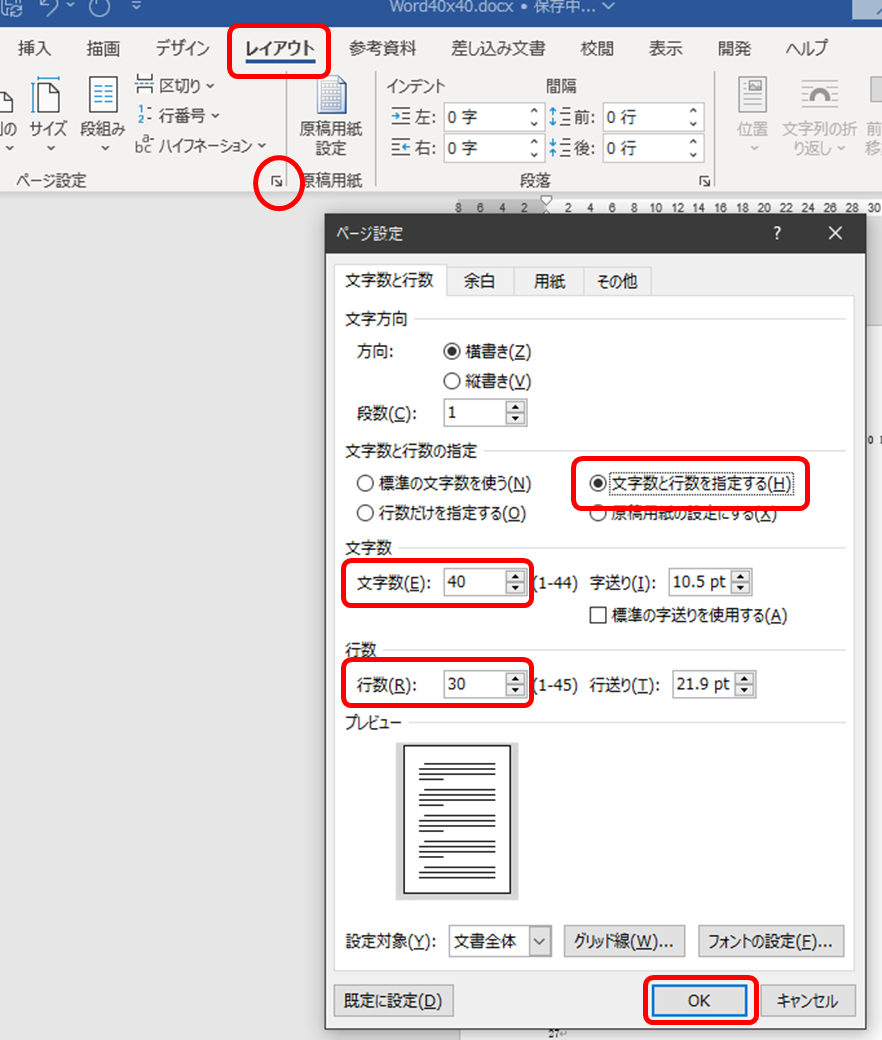Image resolution: width=882 pixels, height=1040 pixels.
Task: Click the help ? button in ページ設定 dialog
Action: click(x=777, y=233)
